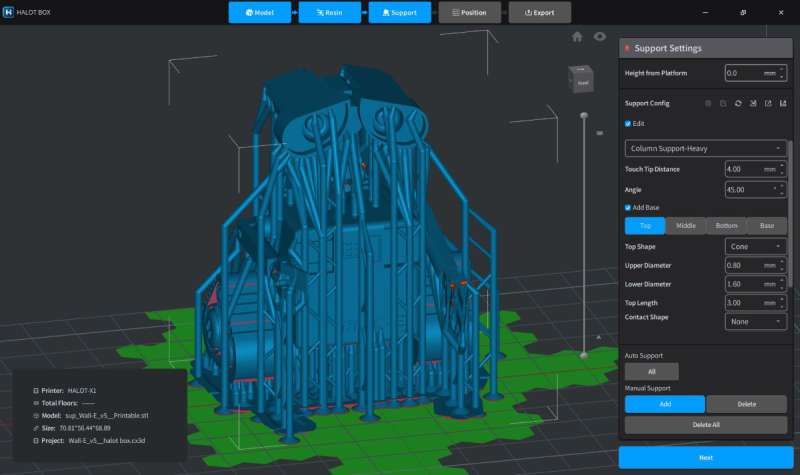Click the refresh icon in Support Config
The height and width of the screenshot is (475, 800).
738,104
